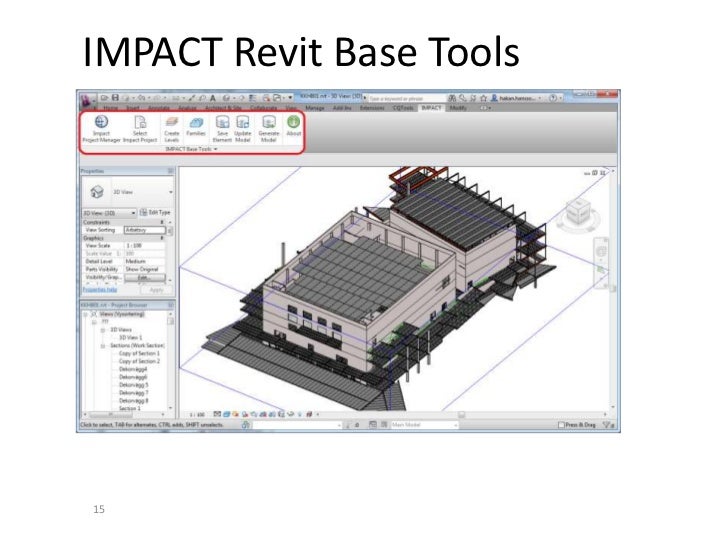The height and width of the screenshot is (546, 728).
Task: Click the 1 : 100 scale in view control bar
Action: click(x=197, y=414)
